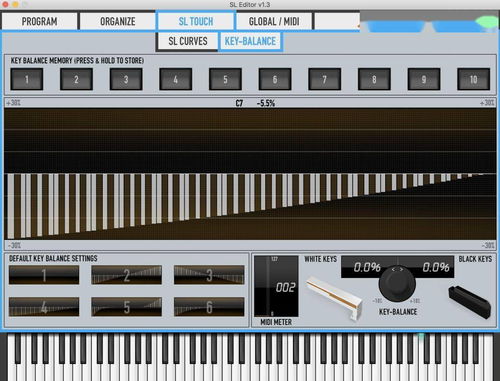Recall key balance memory 6
The image size is (500, 381).
tap(275, 79)
